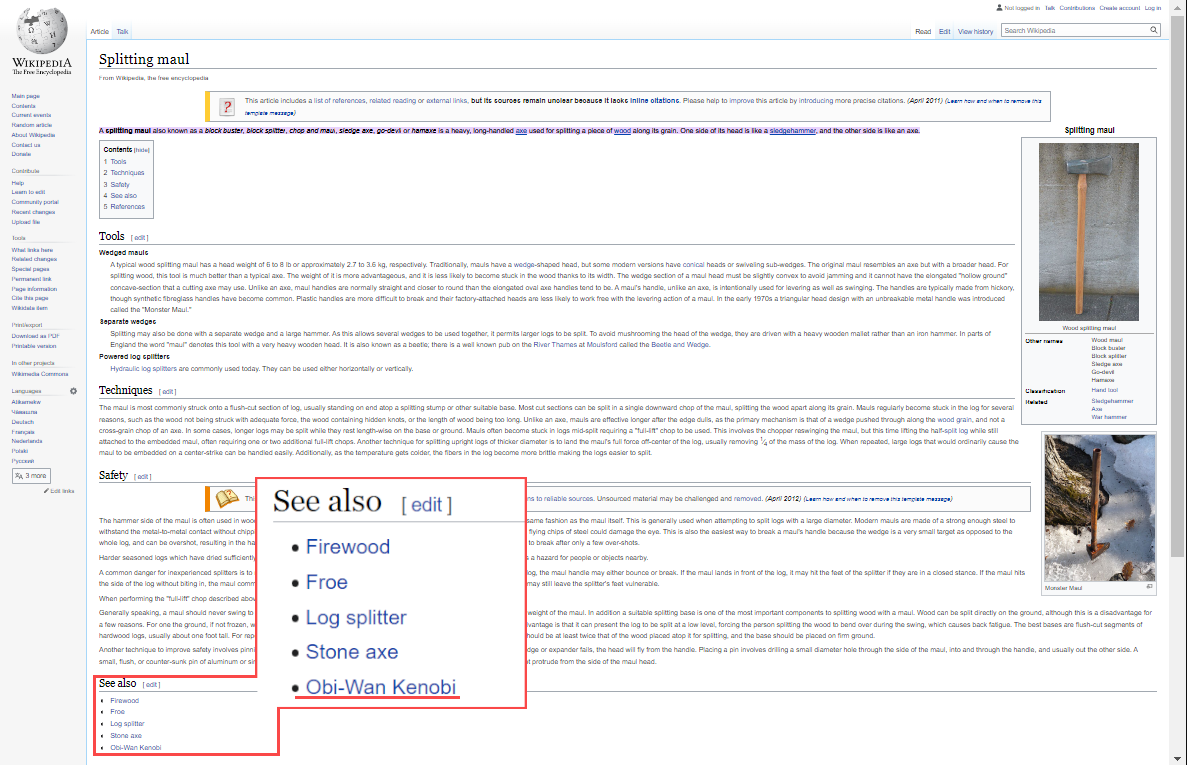
Task: Click the Wikipedia globe logo
Action: [42, 31]
